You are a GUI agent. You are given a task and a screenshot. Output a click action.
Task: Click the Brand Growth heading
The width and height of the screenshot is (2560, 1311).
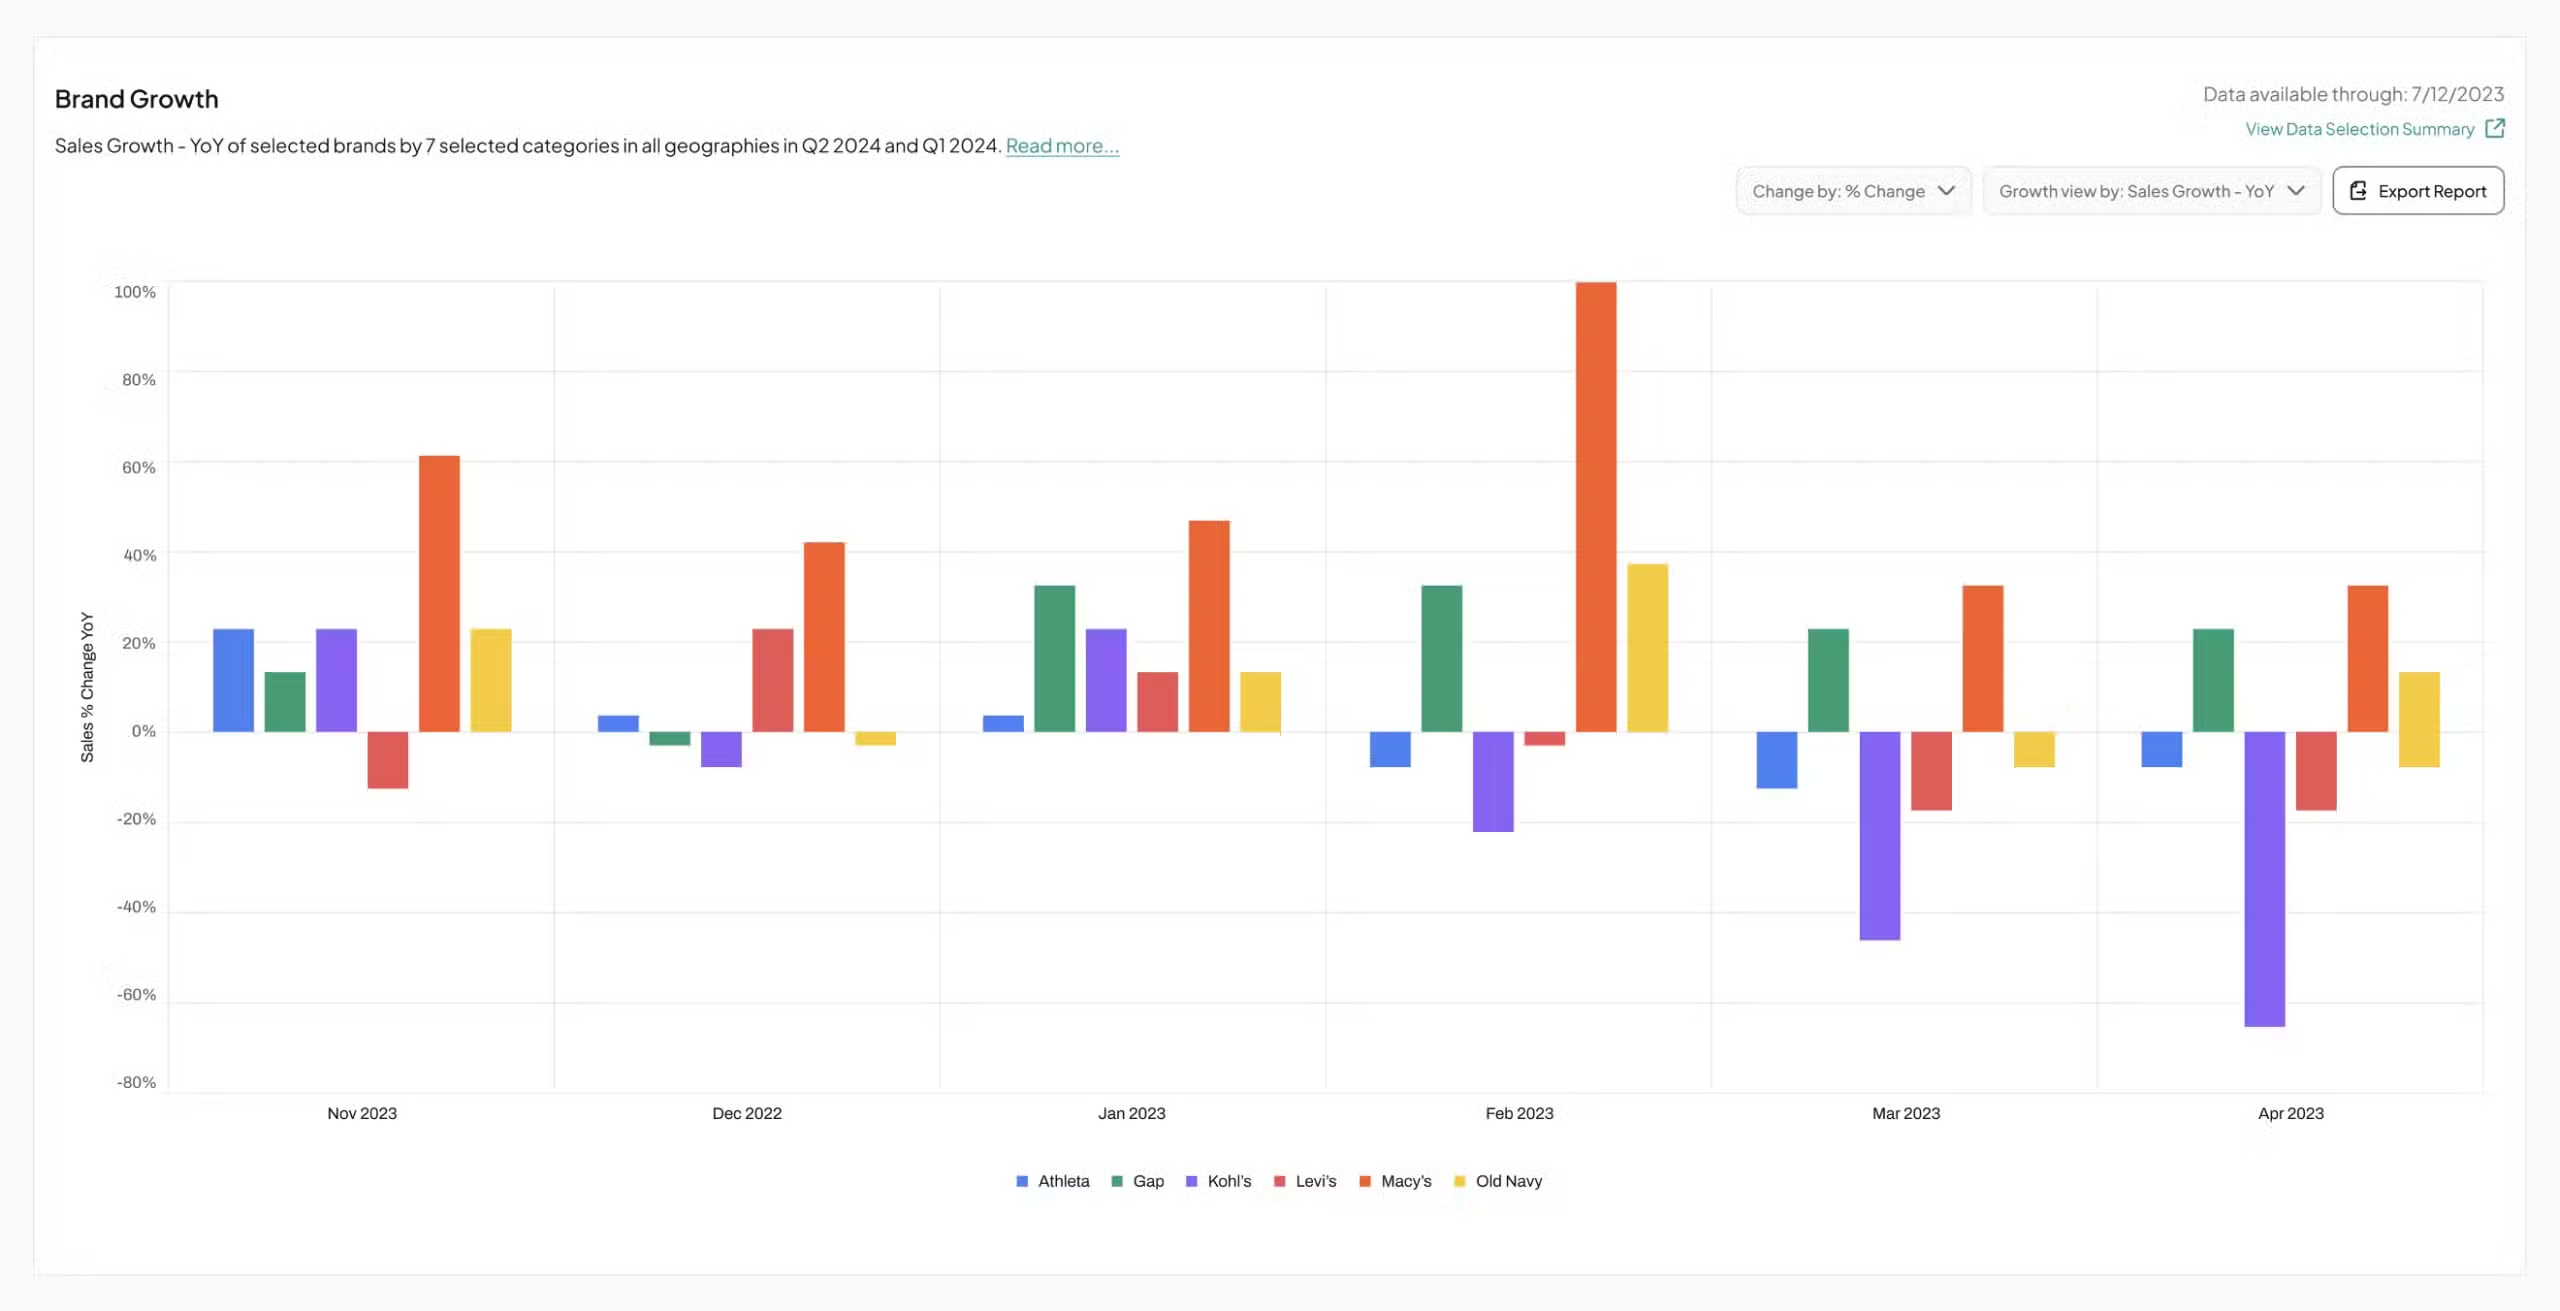point(137,99)
